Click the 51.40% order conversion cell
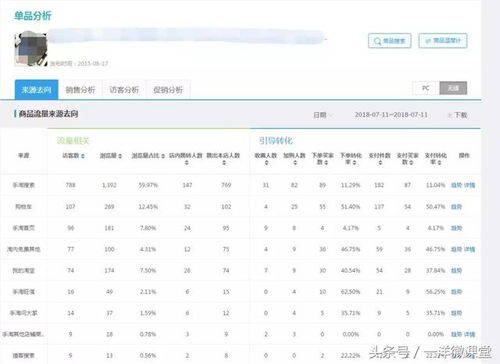 tap(351, 207)
